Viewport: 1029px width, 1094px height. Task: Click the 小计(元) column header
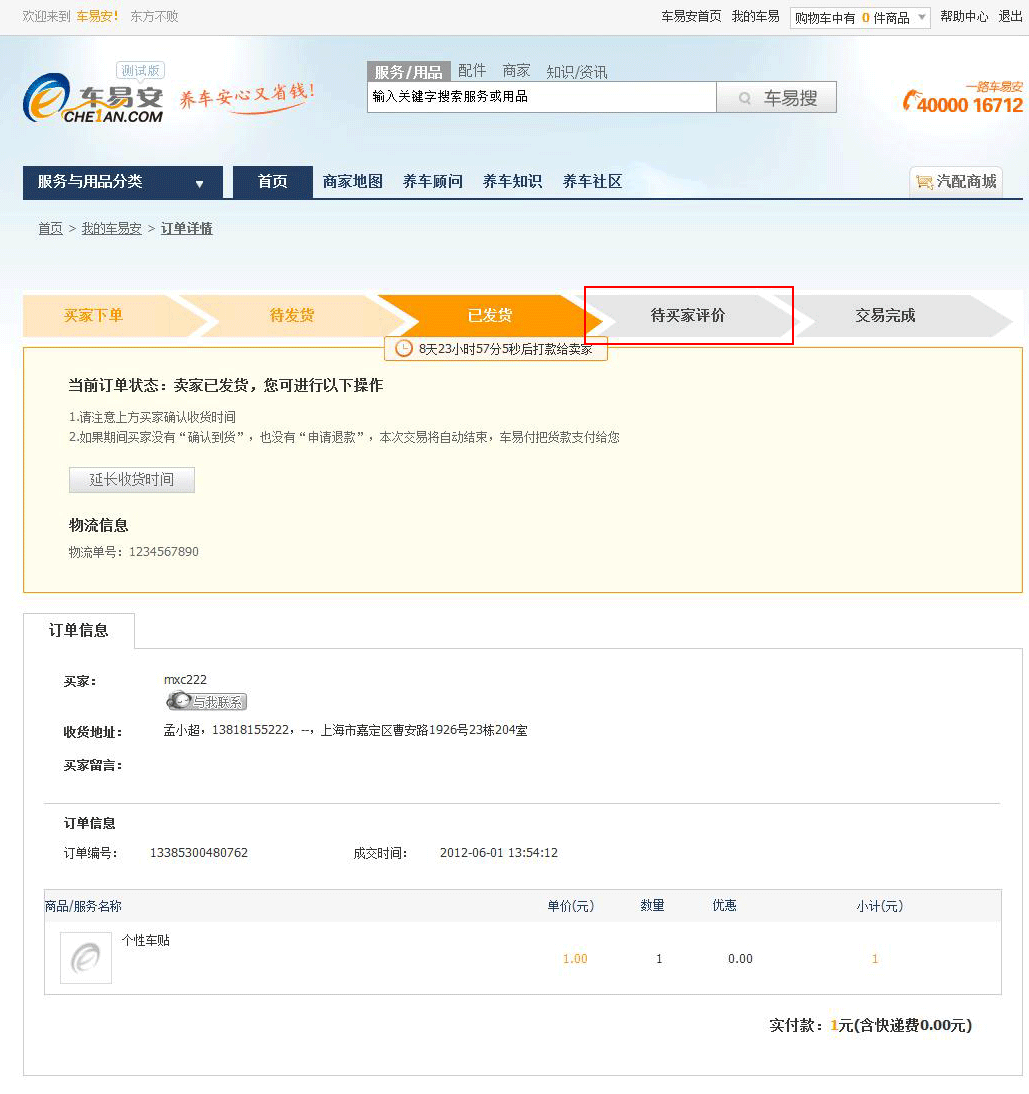880,906
